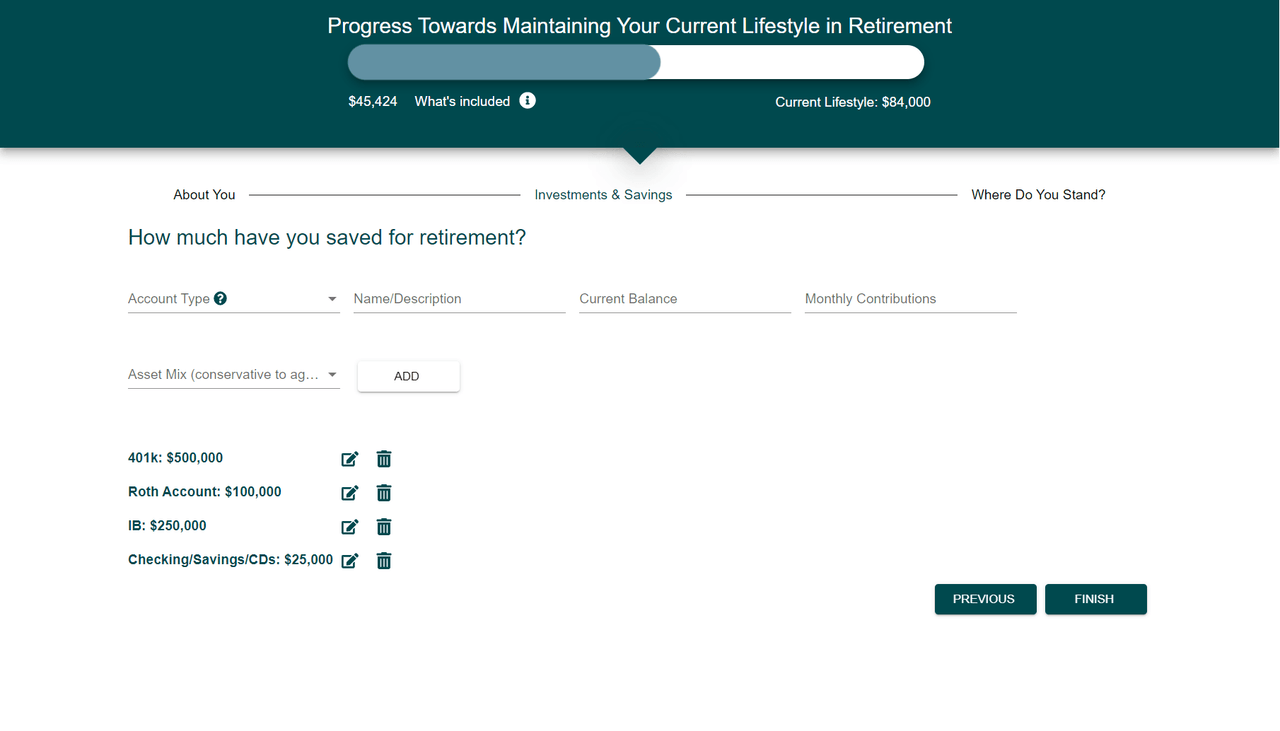Edit the Roth Account entry

pyautogui.click(x=350, y=493)
